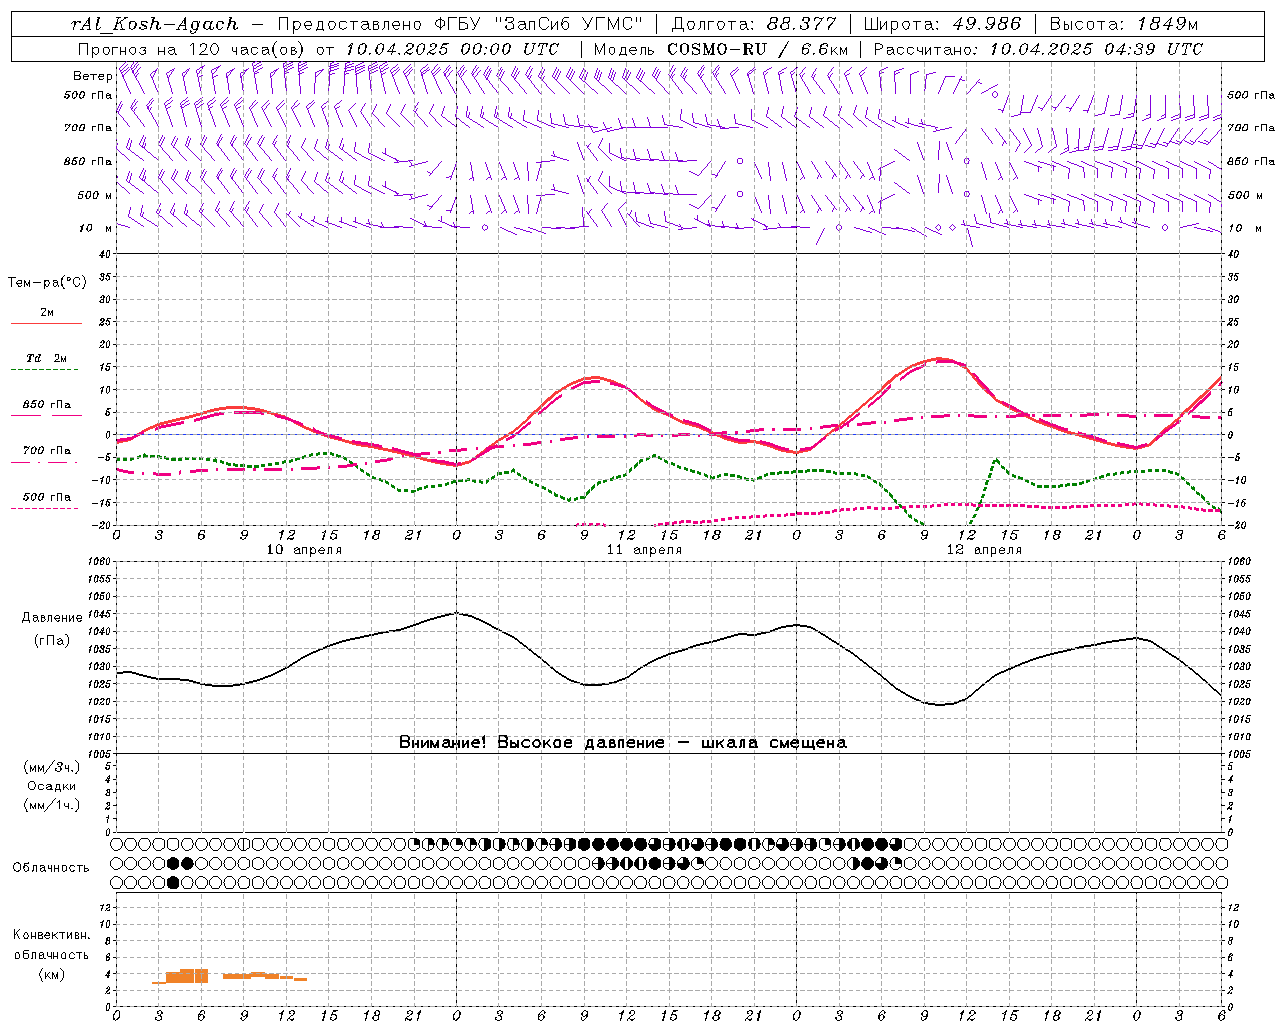Click the forecast start '10.04.2025 00:00 UTC'

tap(452, 49)
